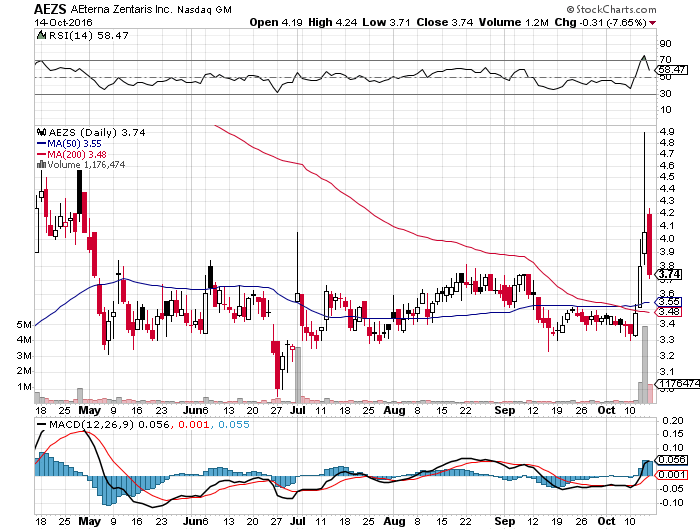This screenshot has width=700, height=530.
Task: Click the 5M volume axis label
Action: click(24, 325)
